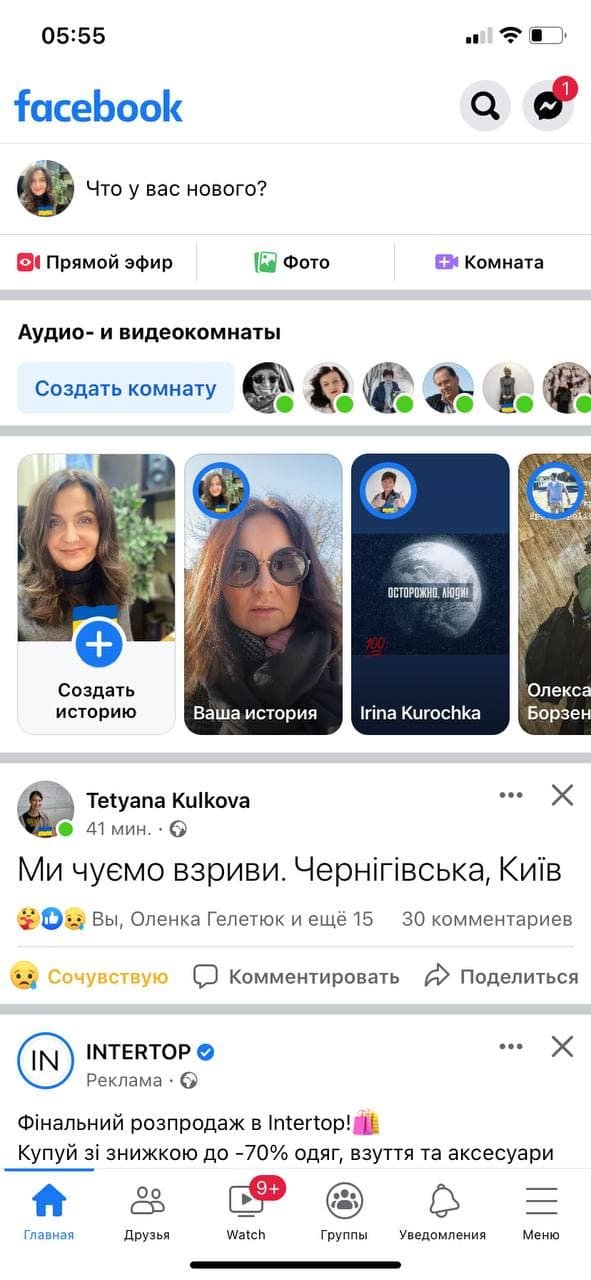Open the Меню hamburger tab
The width and height of the screenshot is (591, 1280).
541,1211
